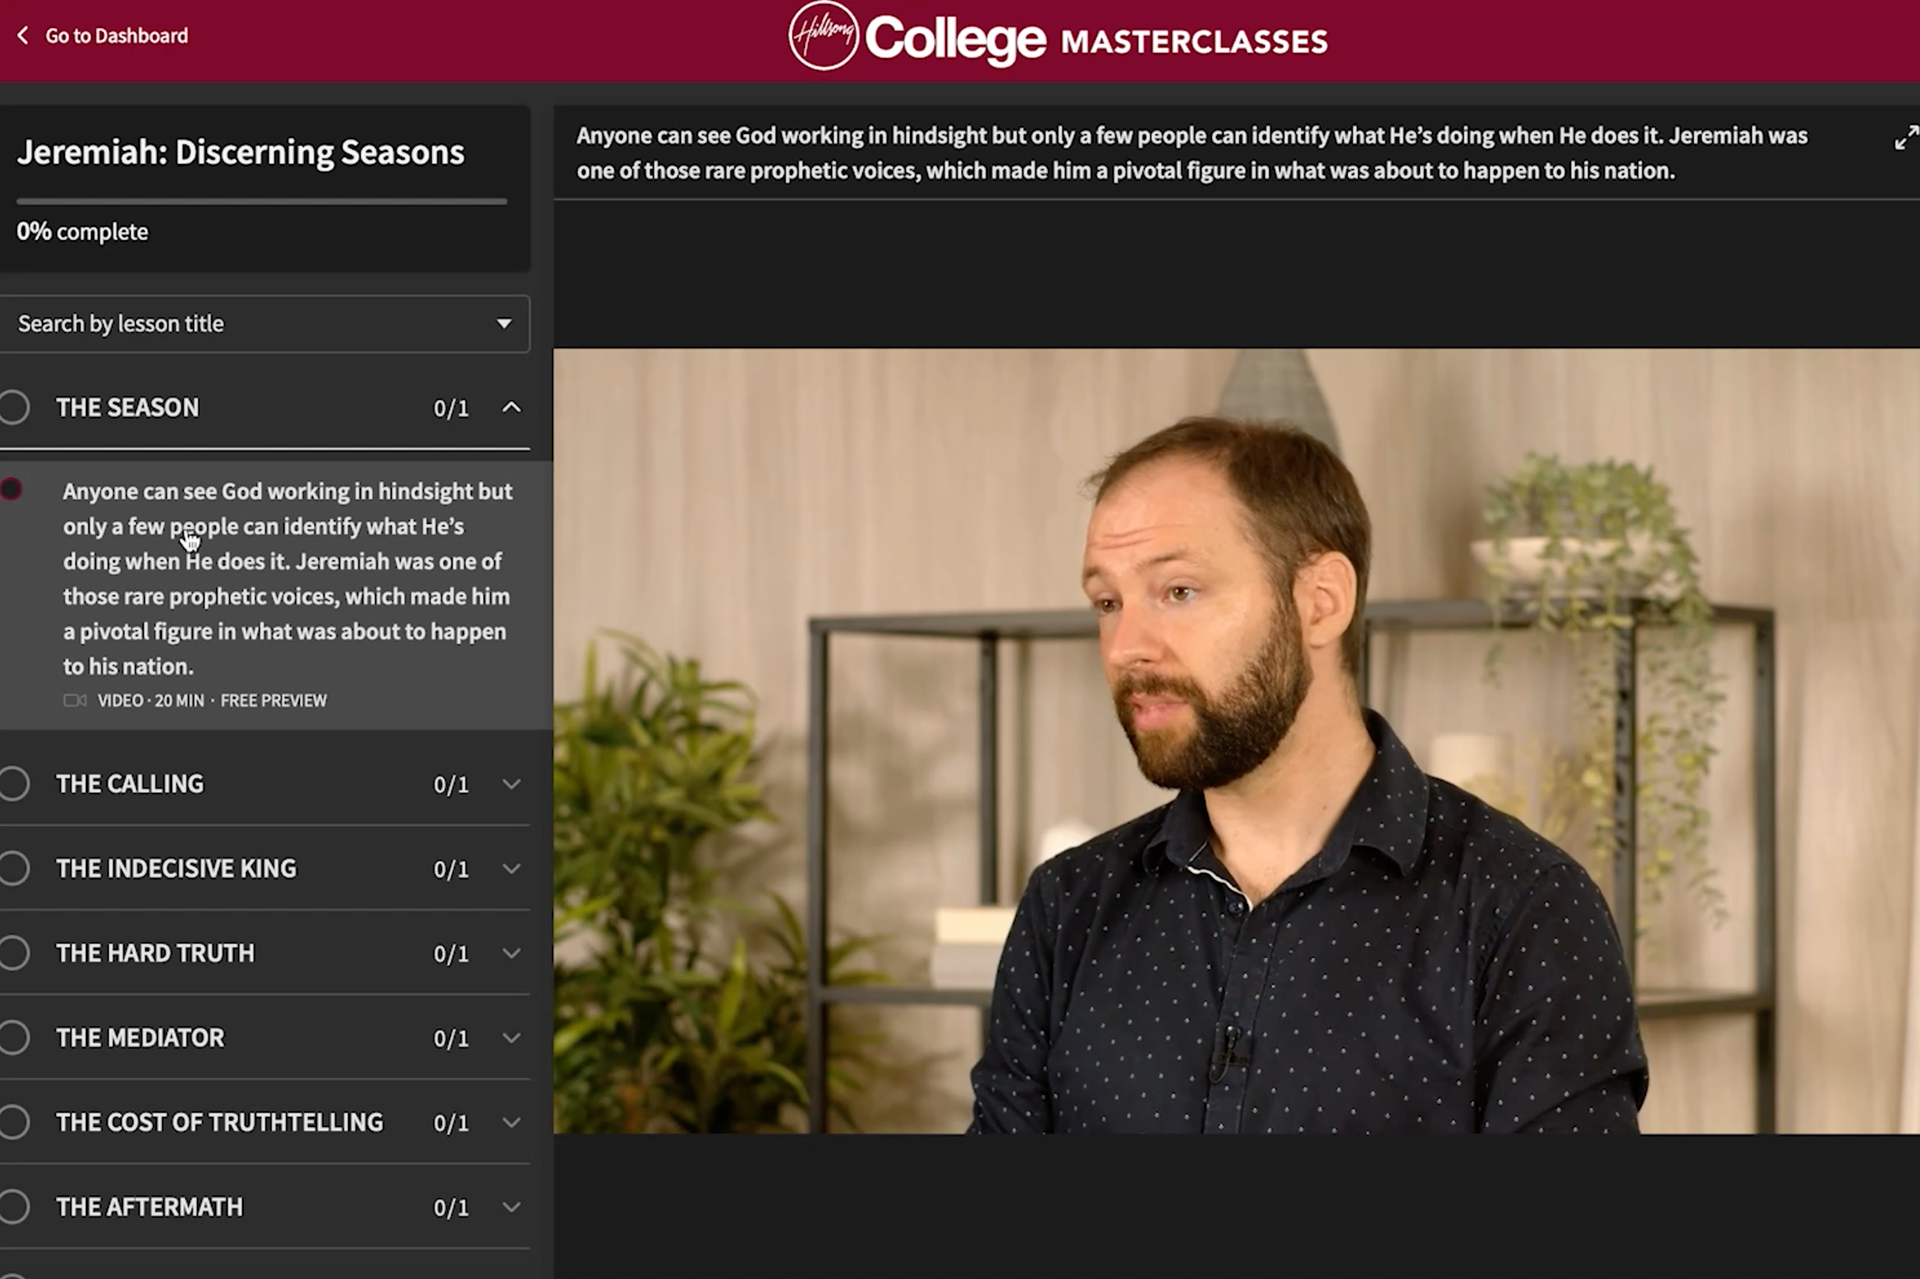
Task: Click the video camera icon beside VIDEO 20 MIN
Action: coord(75,701)
